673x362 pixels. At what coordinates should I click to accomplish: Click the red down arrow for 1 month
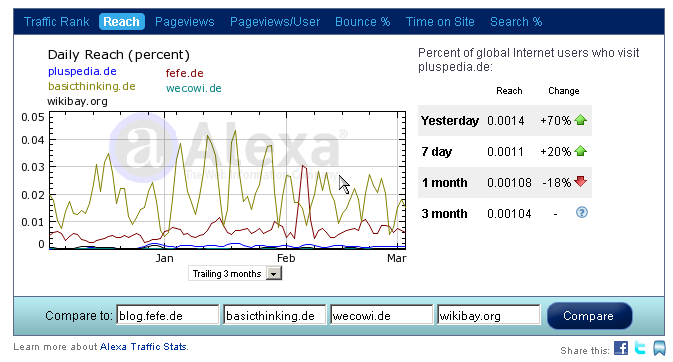(x=581, y=181)
